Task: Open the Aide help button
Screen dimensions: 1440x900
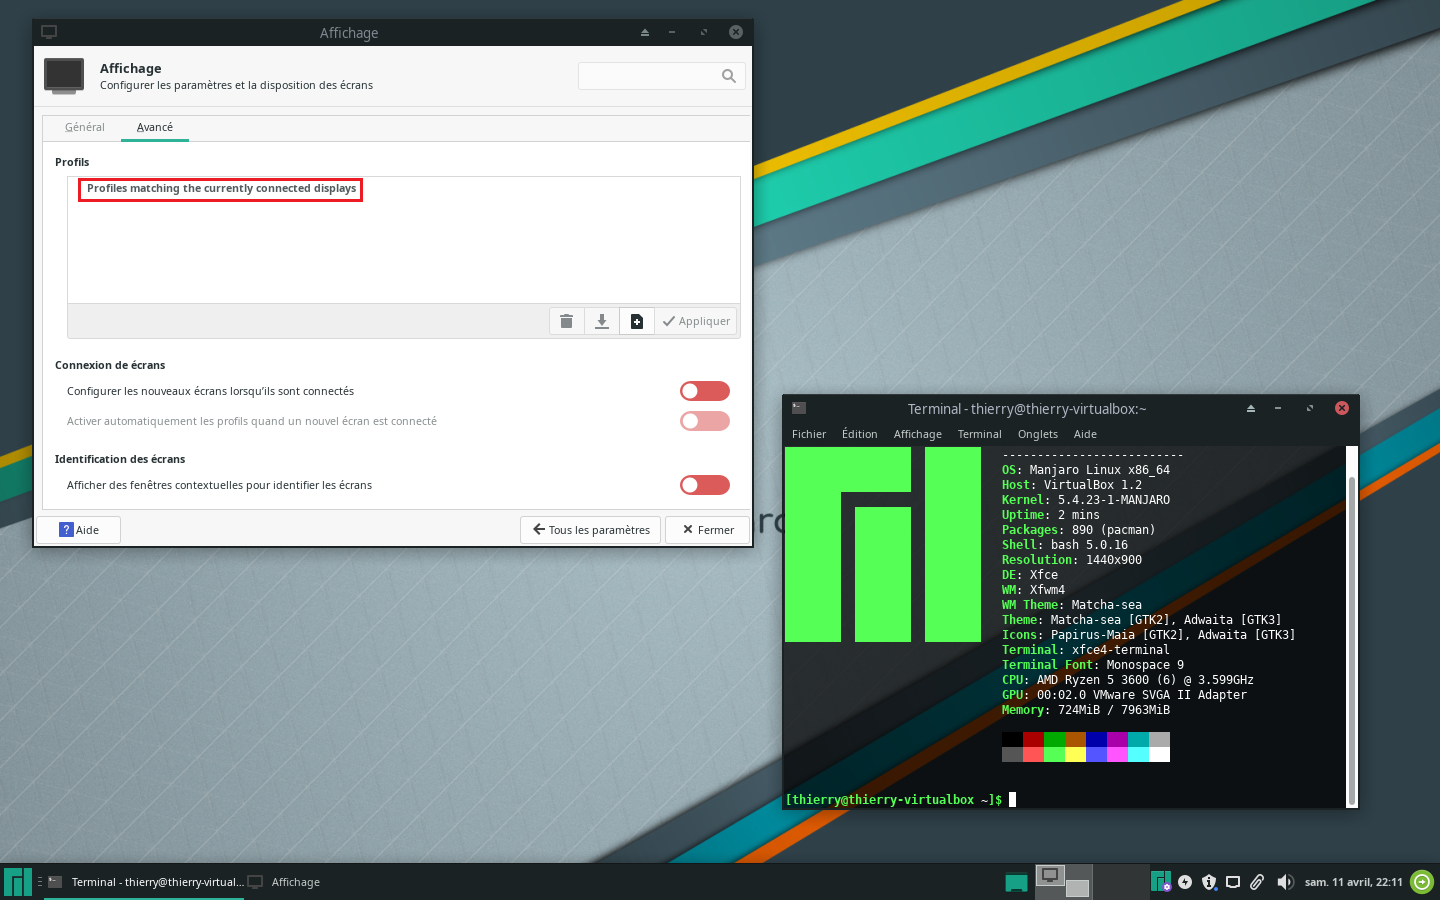Action: click(x=79, y=530)
